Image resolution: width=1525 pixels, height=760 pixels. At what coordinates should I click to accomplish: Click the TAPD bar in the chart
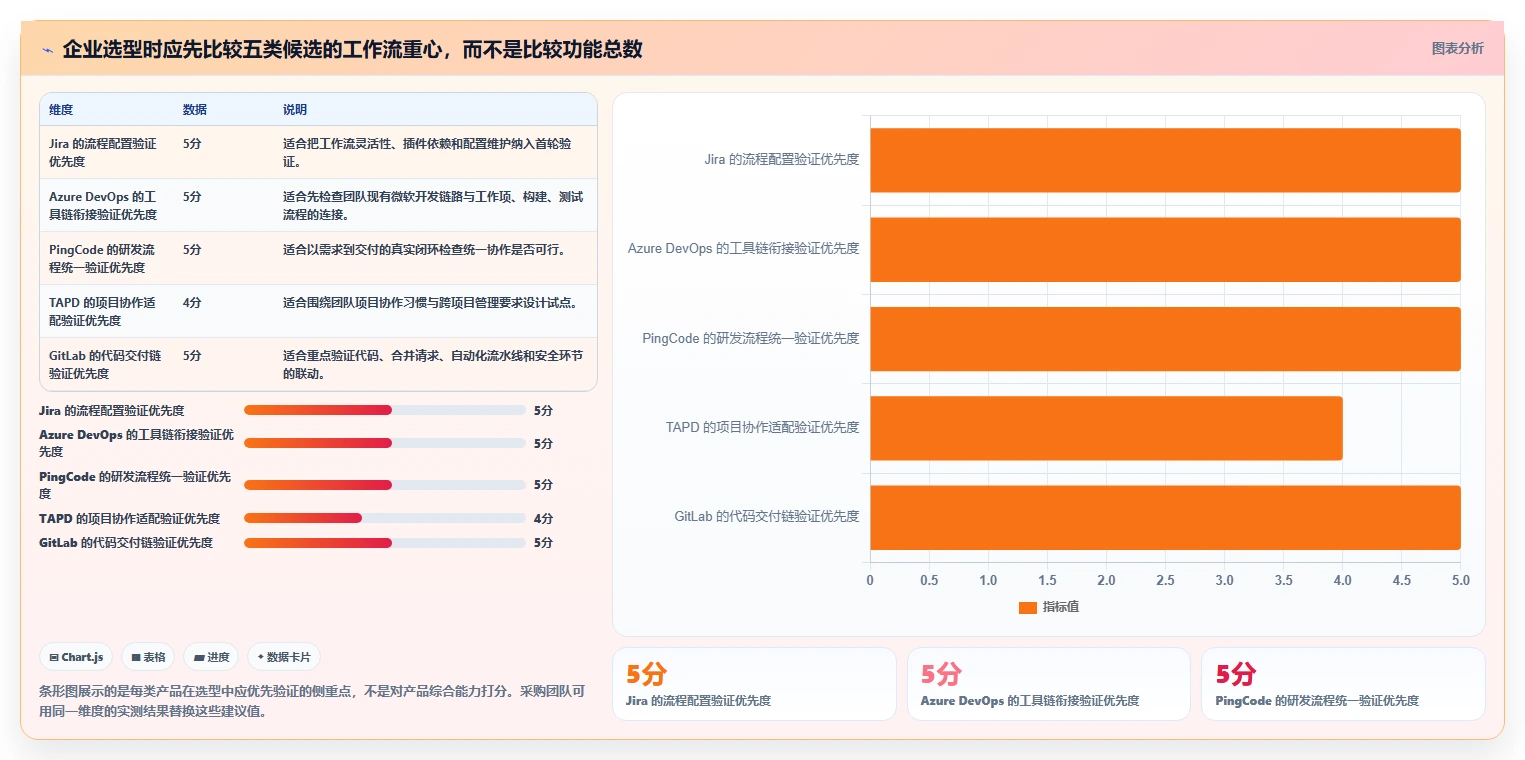(x=1106, y=428)
